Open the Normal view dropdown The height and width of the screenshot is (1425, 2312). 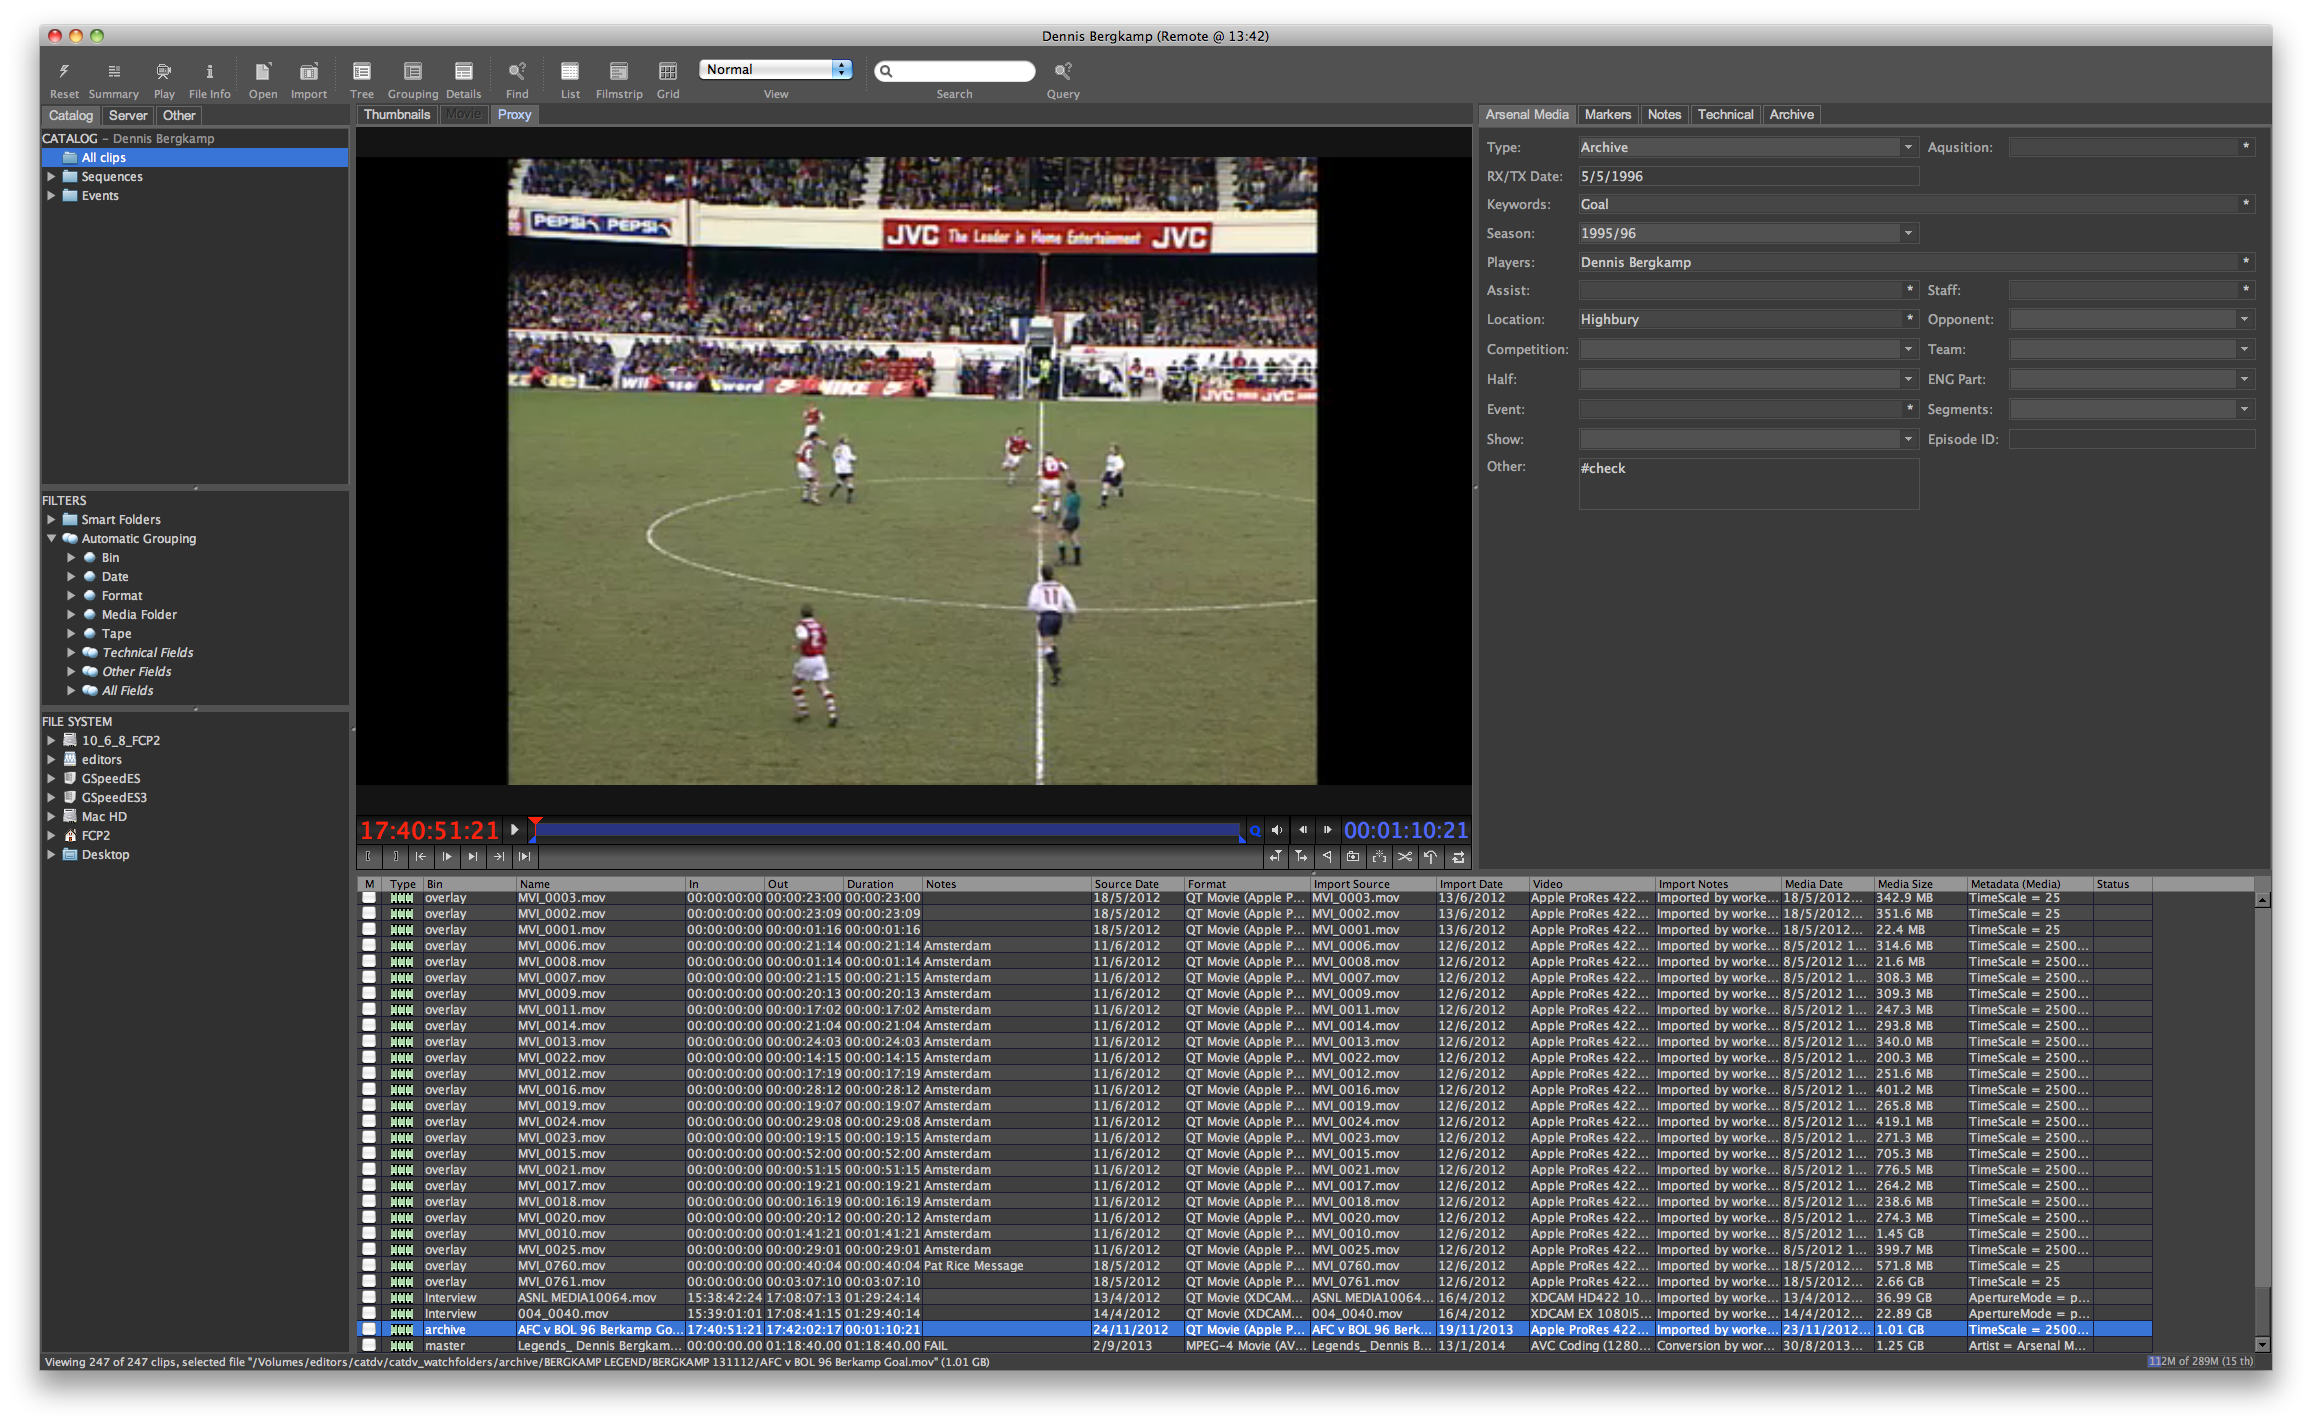[776, 69]
